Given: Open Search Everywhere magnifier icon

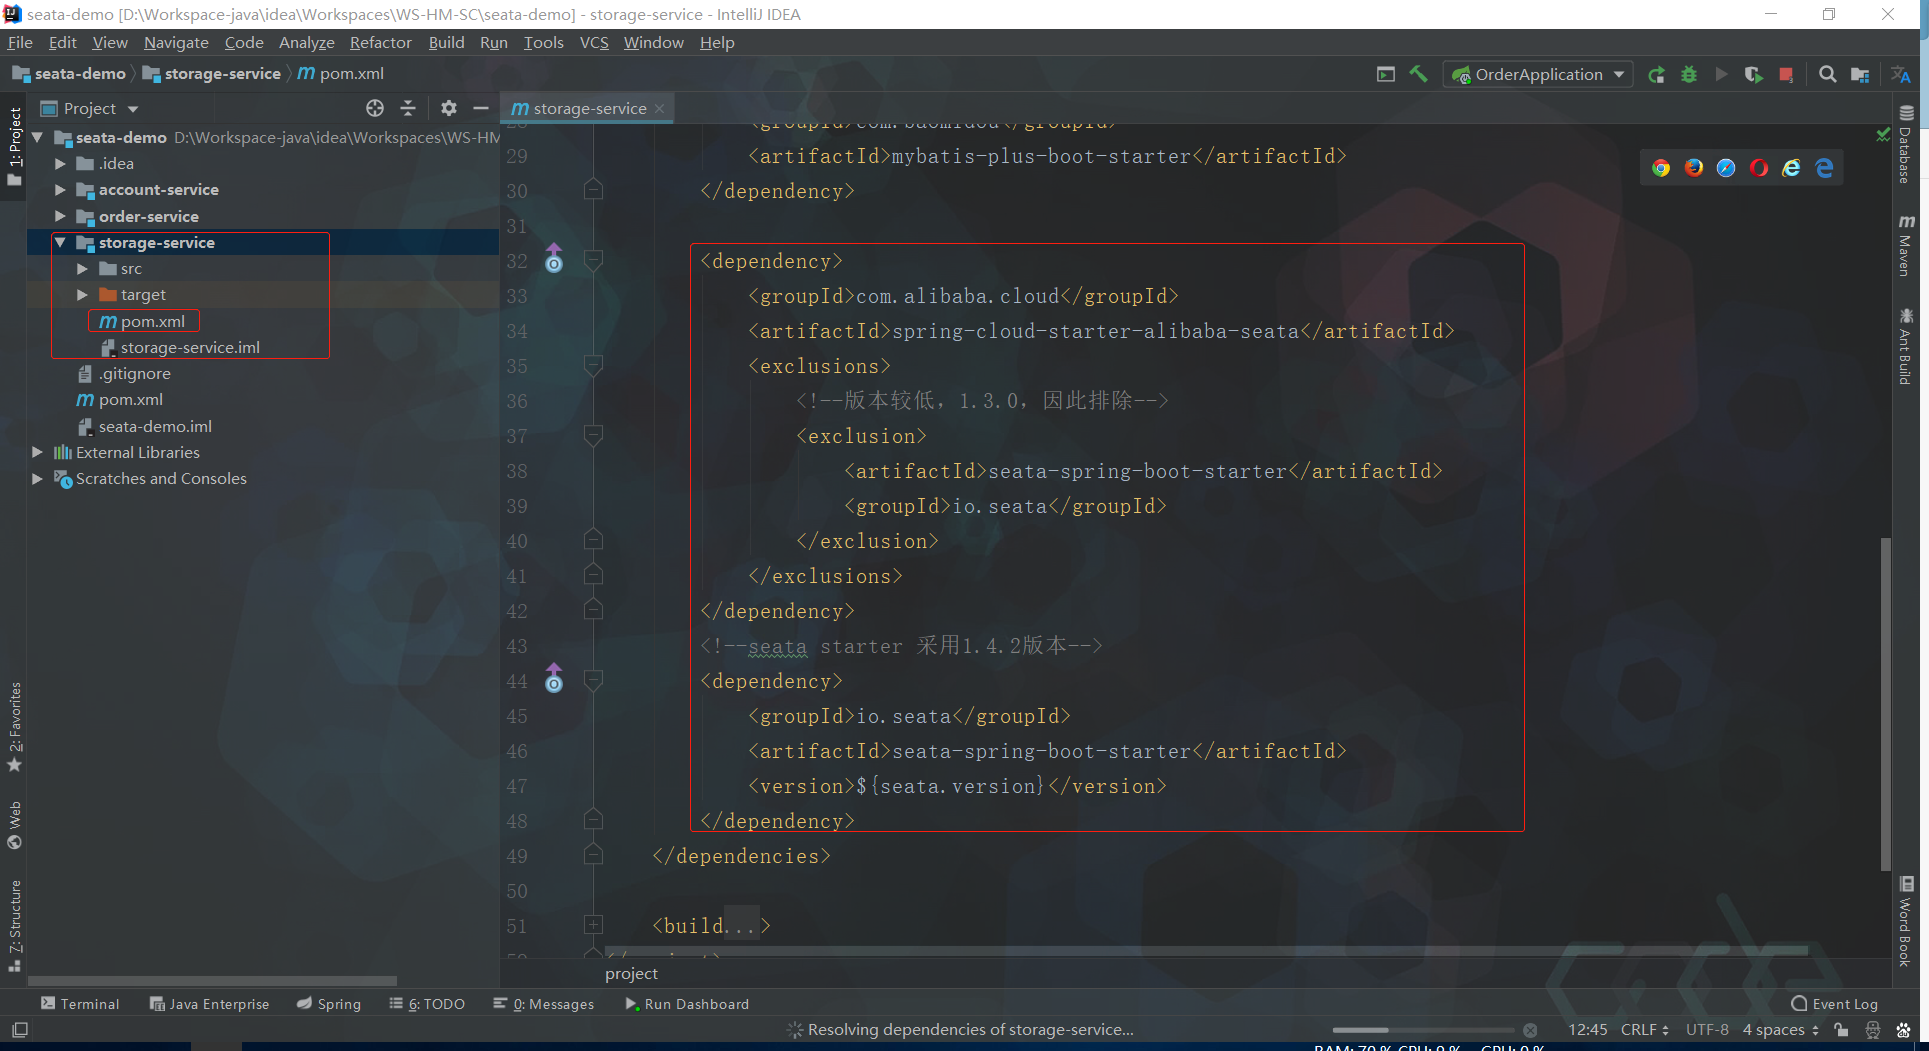Looking at the screenshot, I should click(x=1827, y=75).
